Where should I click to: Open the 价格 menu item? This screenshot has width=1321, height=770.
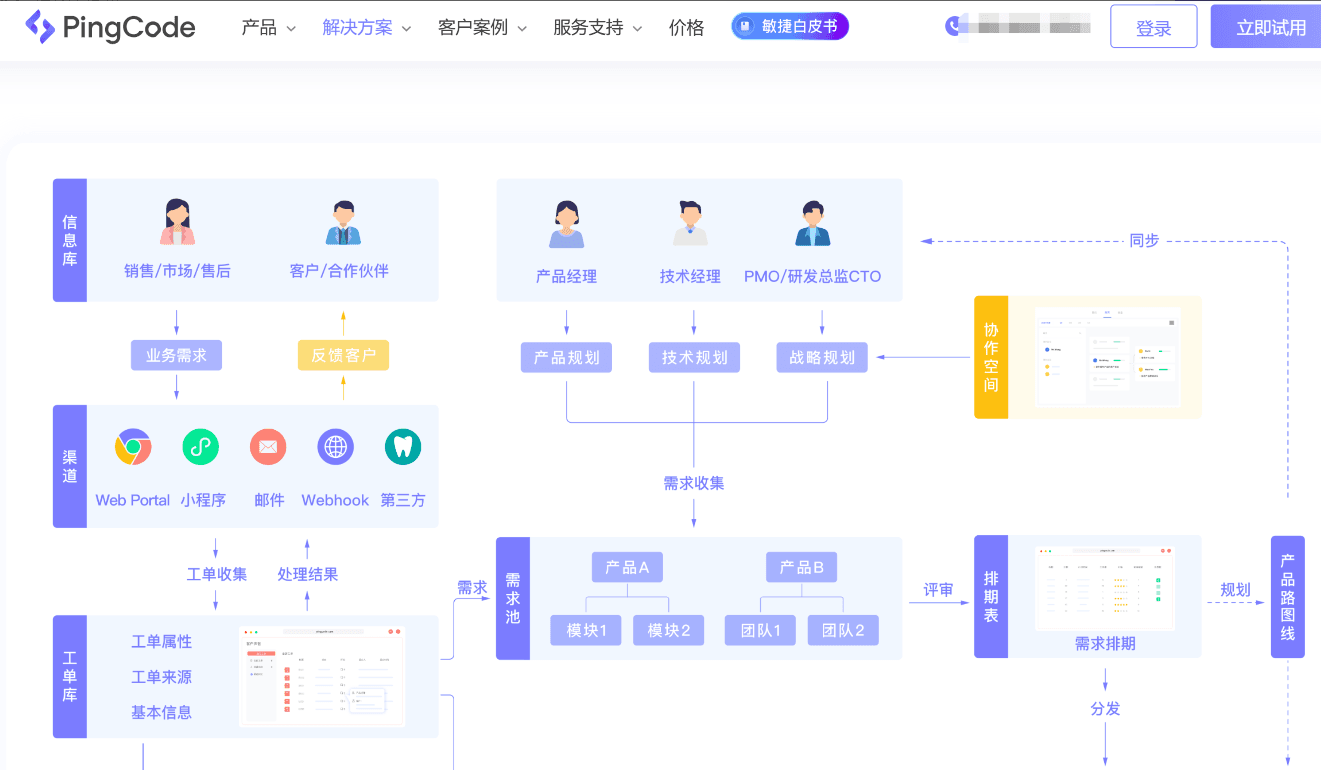(x=686, y=28)
